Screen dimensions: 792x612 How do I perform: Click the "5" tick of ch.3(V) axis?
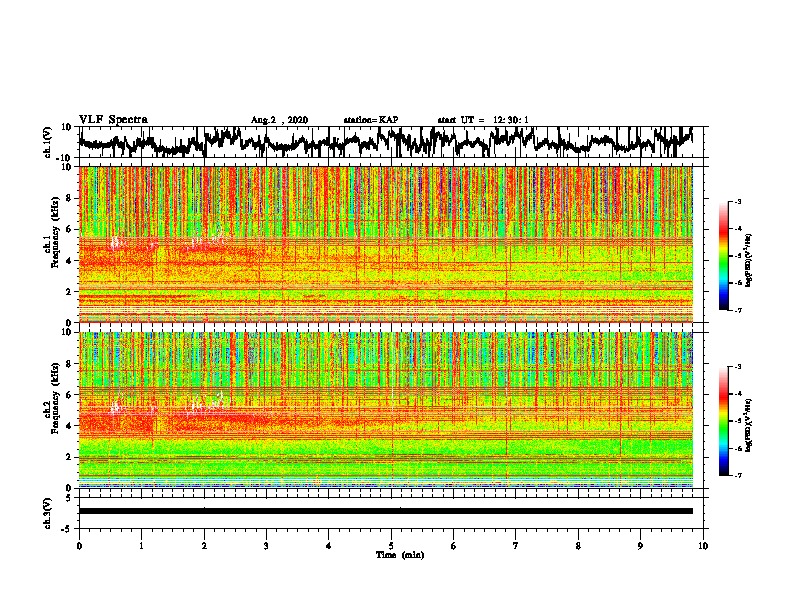[x=69, y=498]
